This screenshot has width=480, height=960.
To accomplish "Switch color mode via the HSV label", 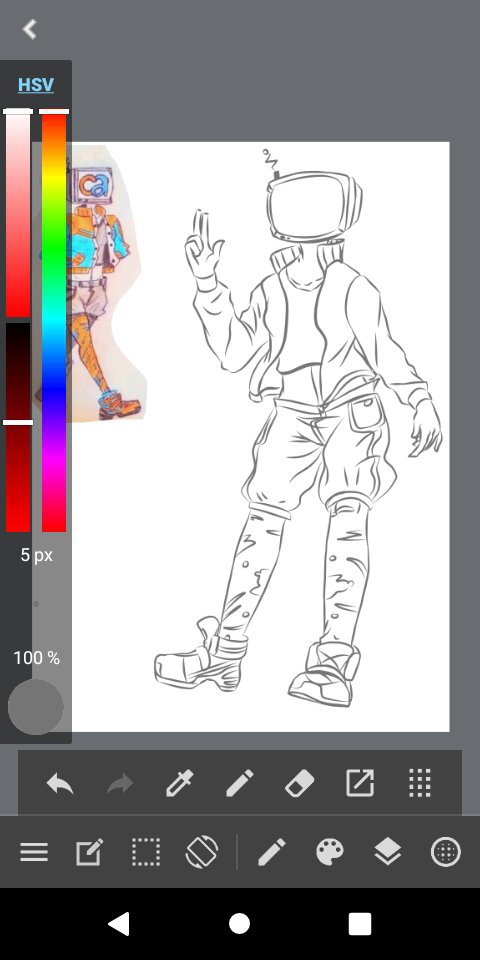I will click(x=36, y=84).
